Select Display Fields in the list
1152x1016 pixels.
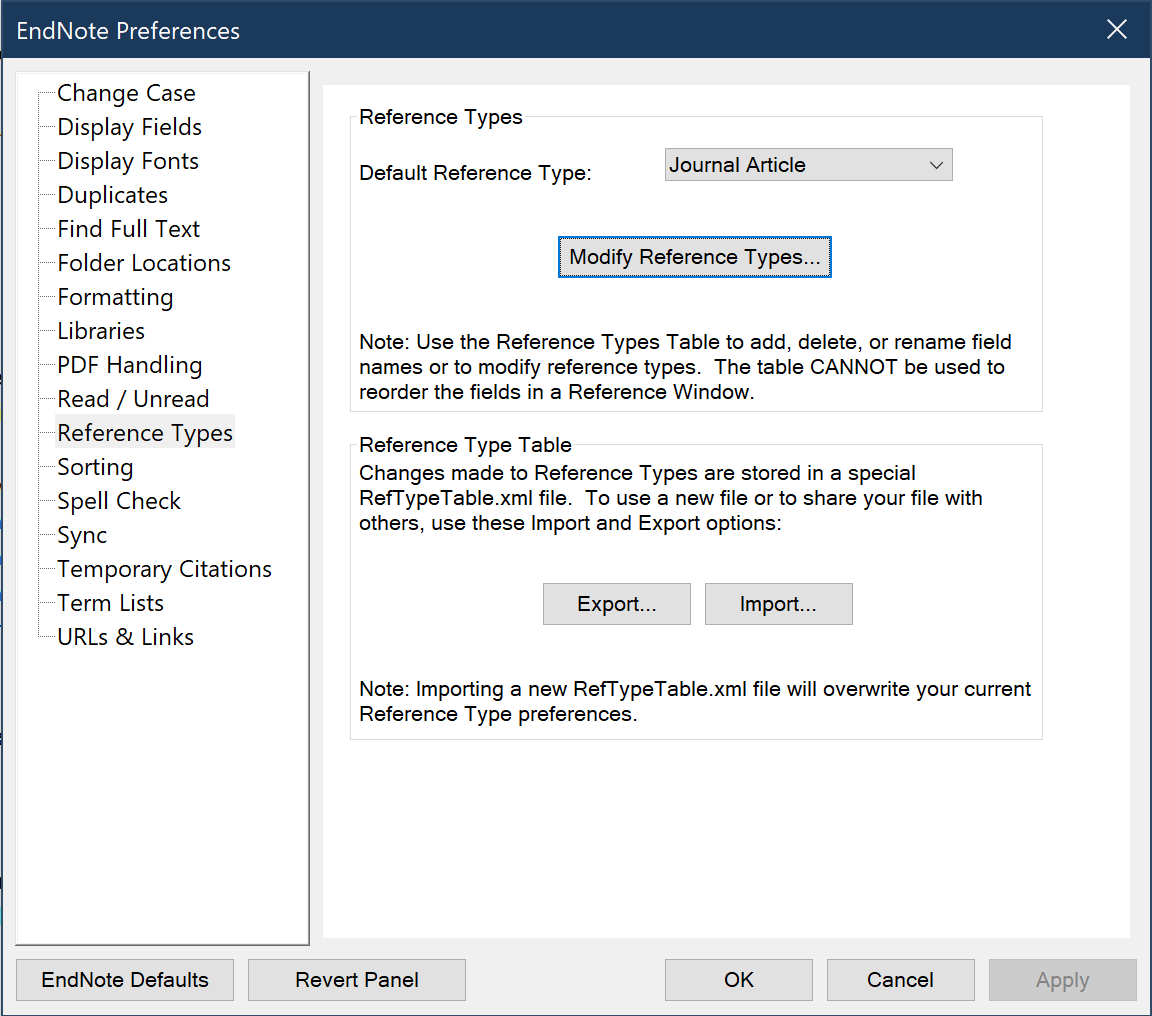click(129, 127)
